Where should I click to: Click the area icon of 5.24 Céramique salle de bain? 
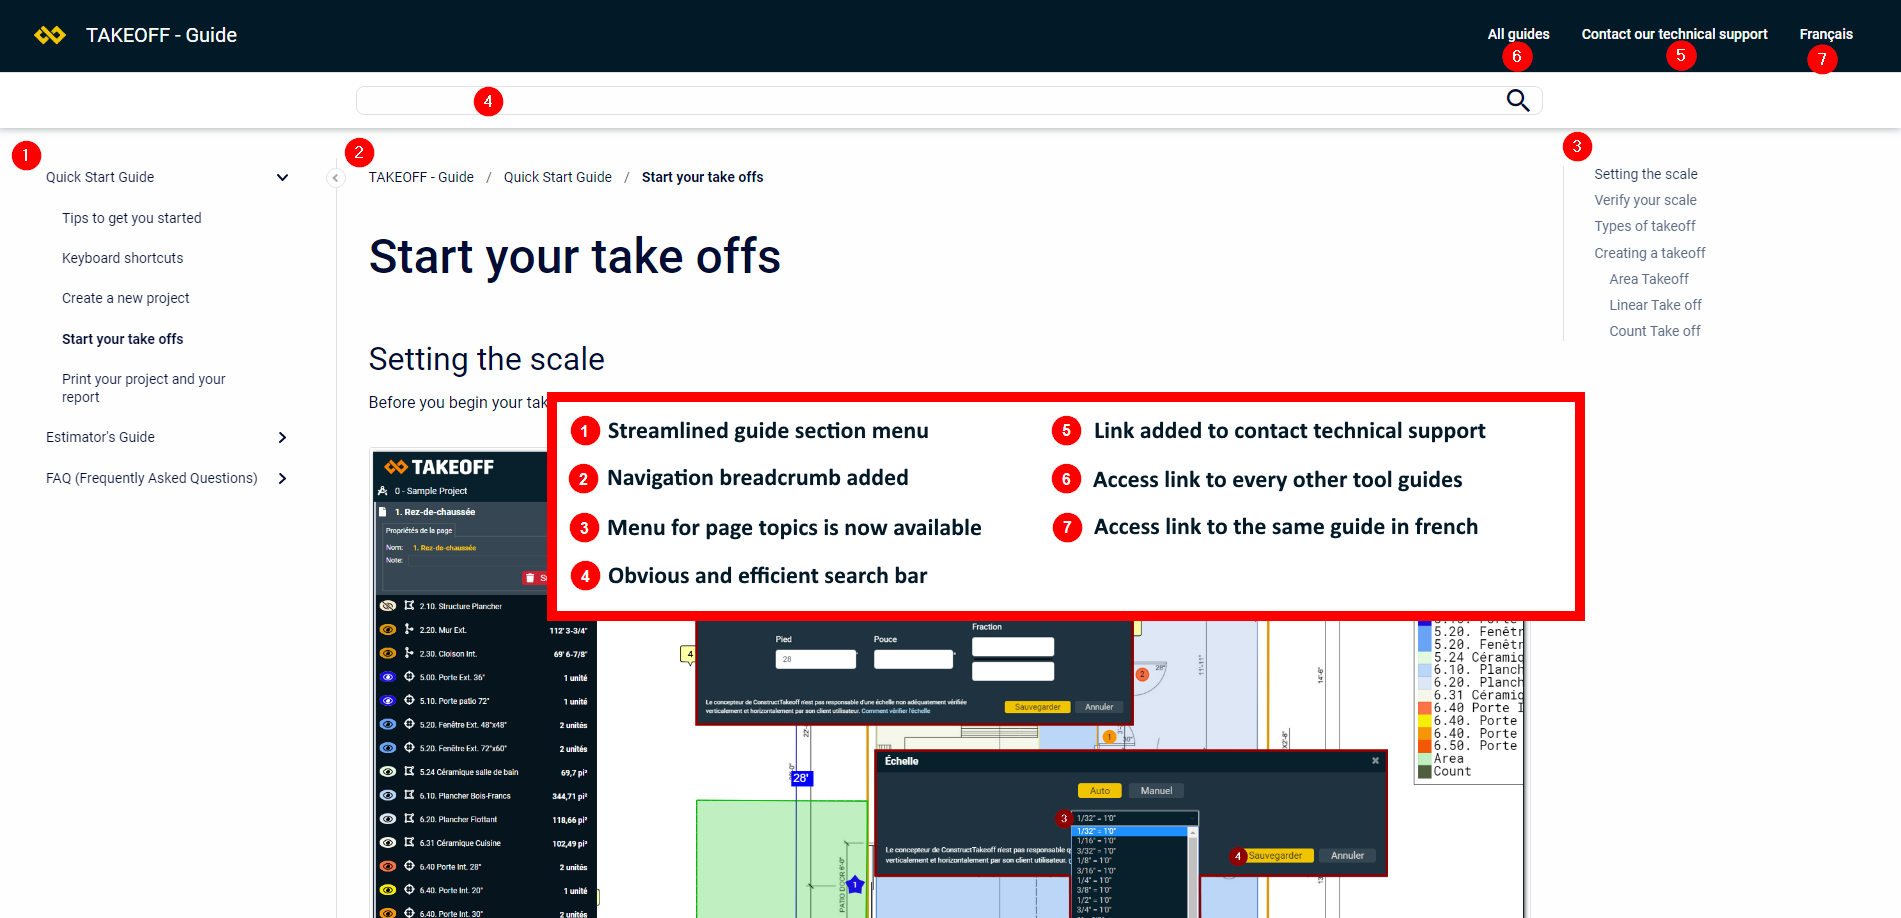[x=409, y=772]
